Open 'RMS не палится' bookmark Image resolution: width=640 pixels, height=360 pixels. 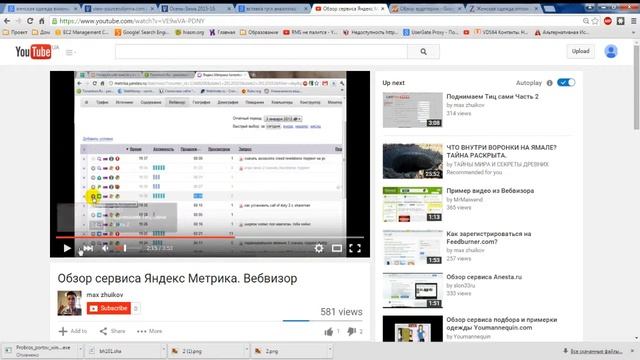pos(310,32)
